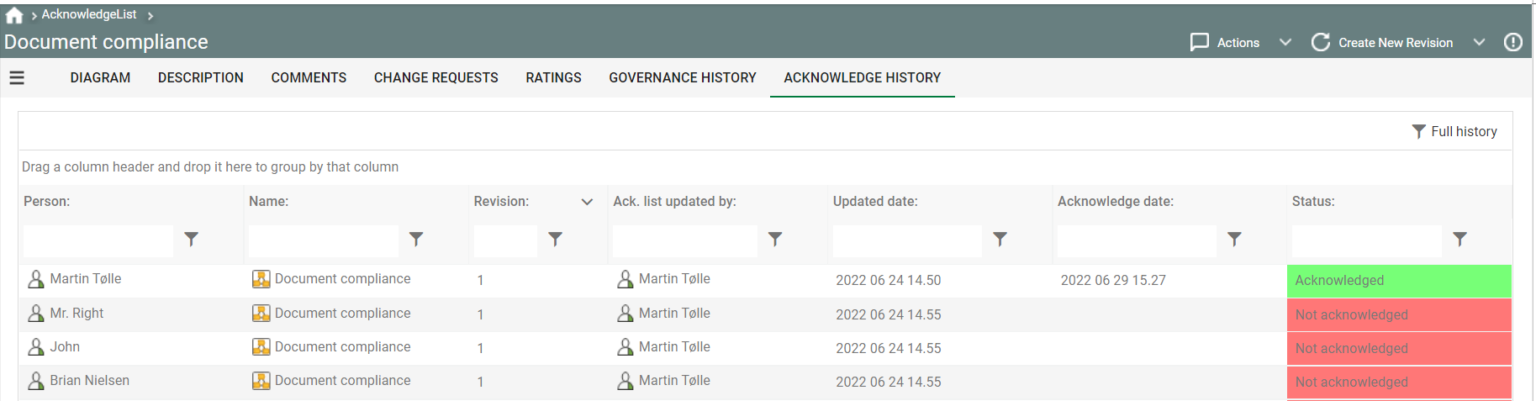1536x401 pixels.
Task: Open the AcknowledgeList breadcrumb link
Action: point(89,15)
